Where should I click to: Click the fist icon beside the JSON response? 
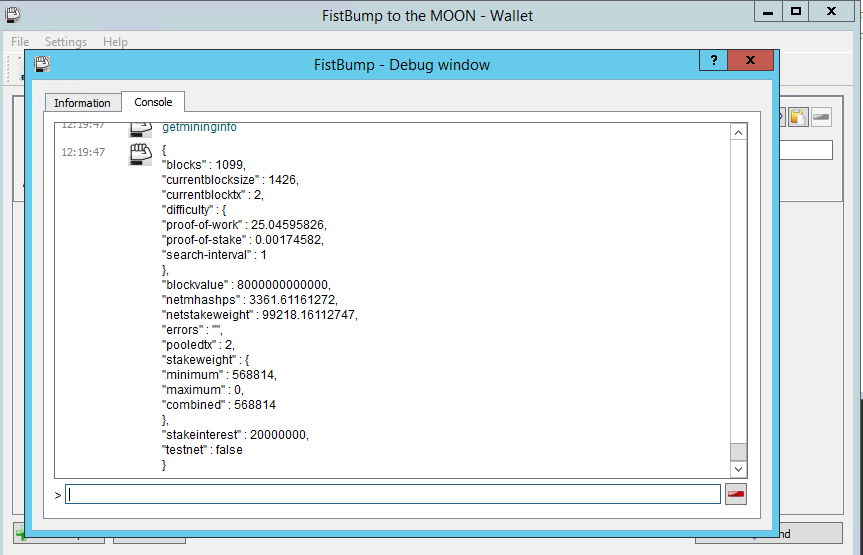tap(140, 154)
